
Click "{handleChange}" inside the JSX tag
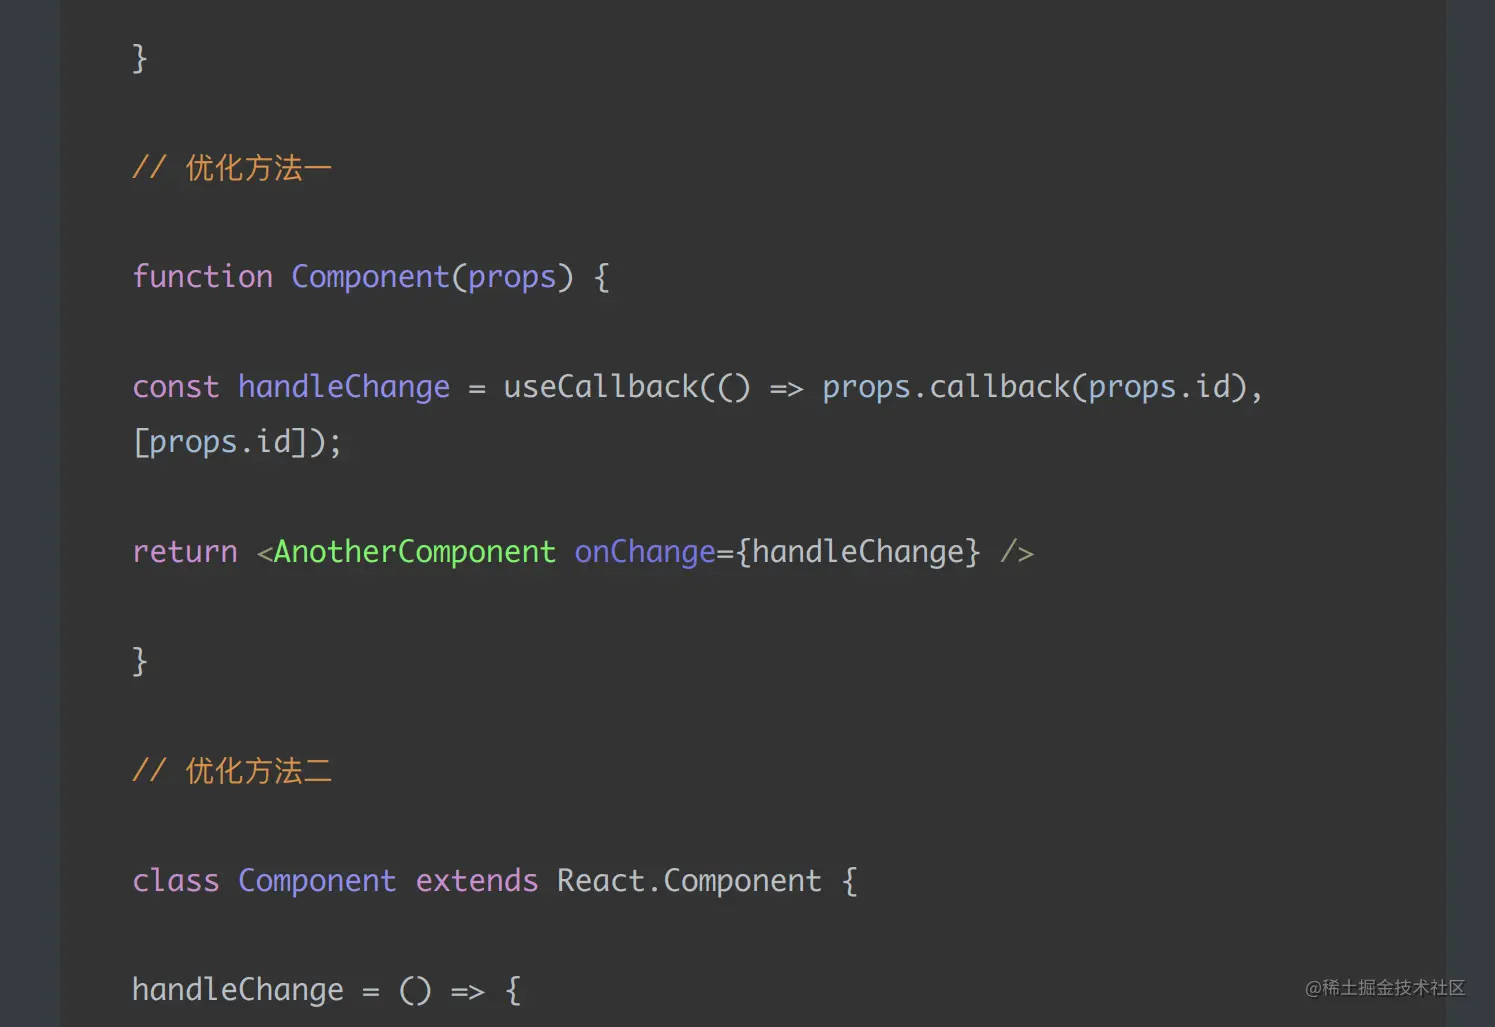[x=858, y=552]
